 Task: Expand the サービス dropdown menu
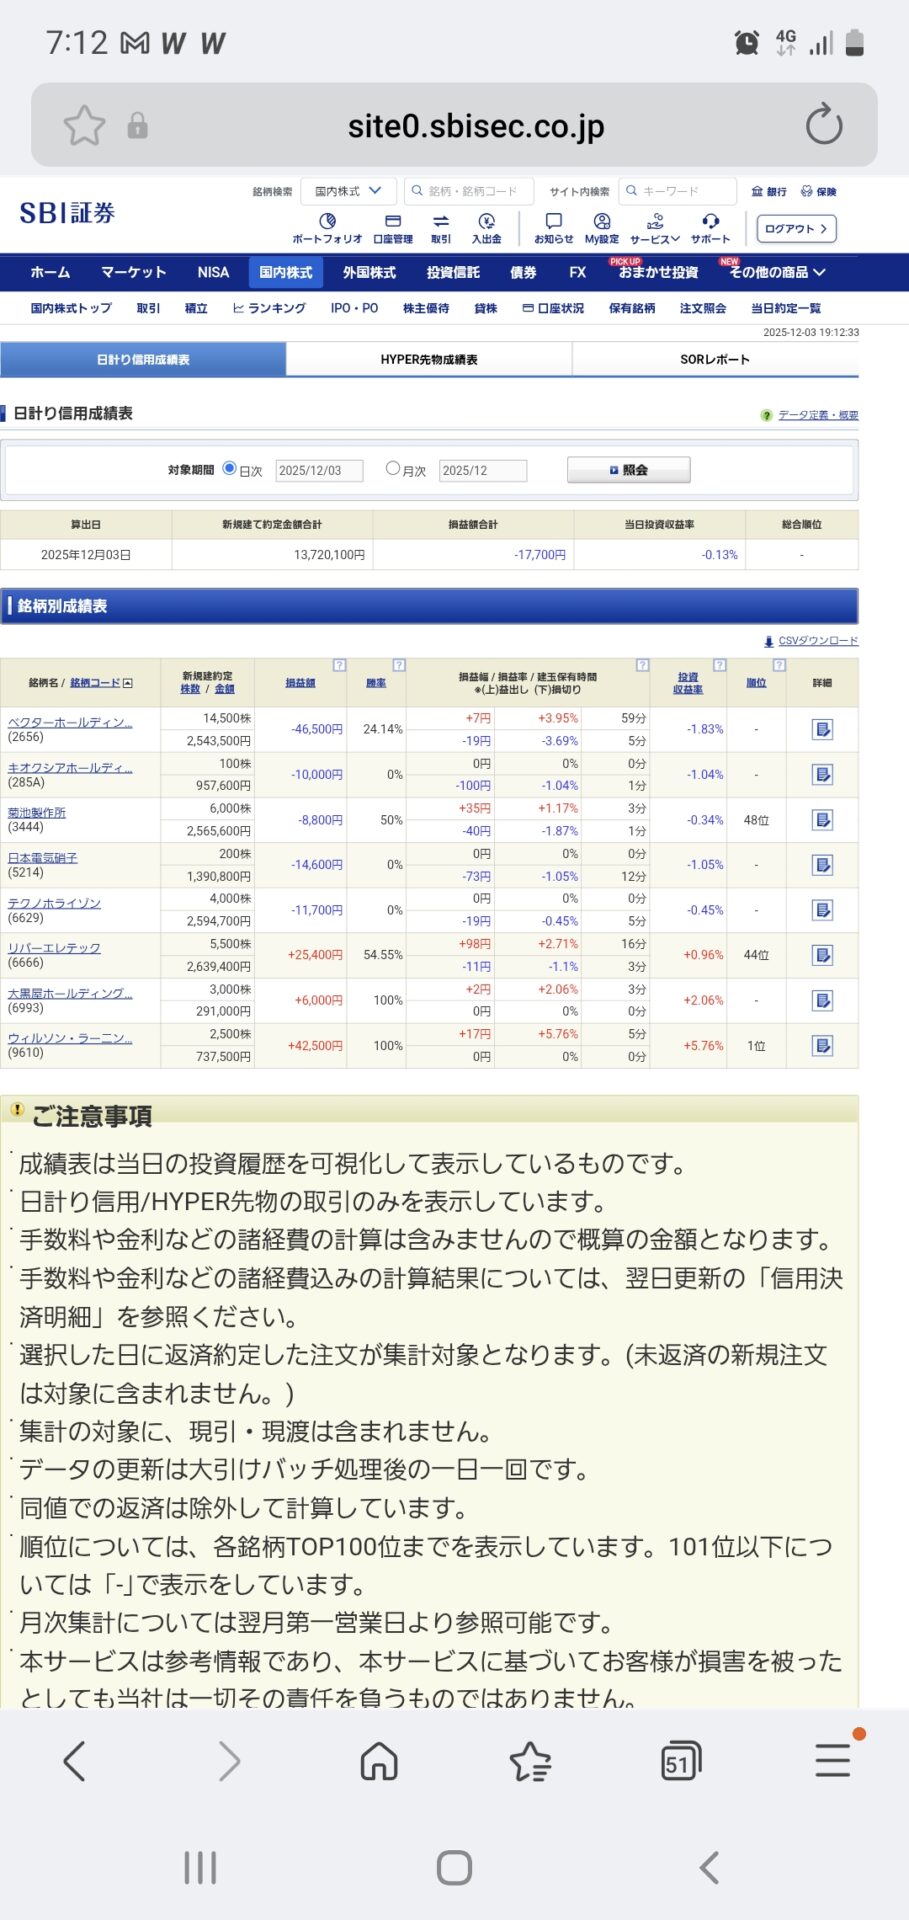coord(655,227)
